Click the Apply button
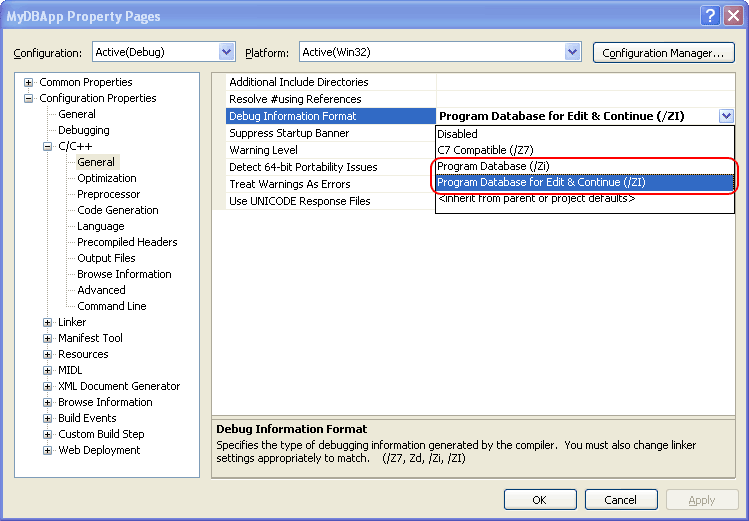 (x=702, y=500)
